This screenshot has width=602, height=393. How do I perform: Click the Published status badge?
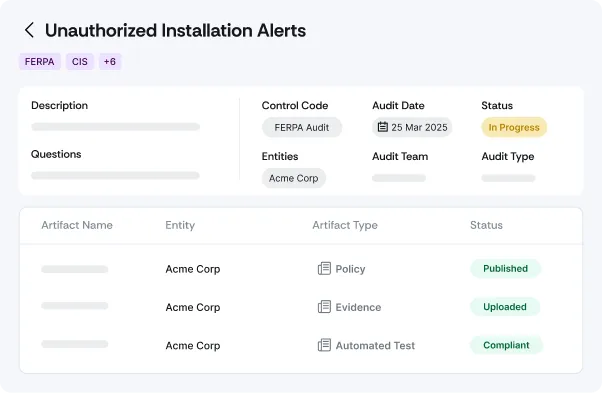click(x=506, y=269)
